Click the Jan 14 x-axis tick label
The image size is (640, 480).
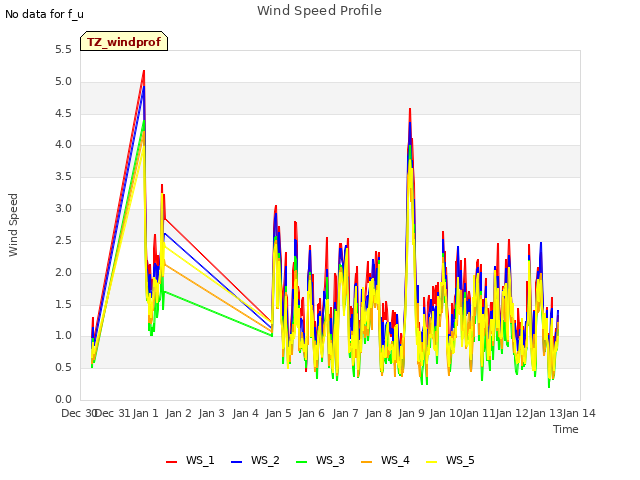pos(579,413)
